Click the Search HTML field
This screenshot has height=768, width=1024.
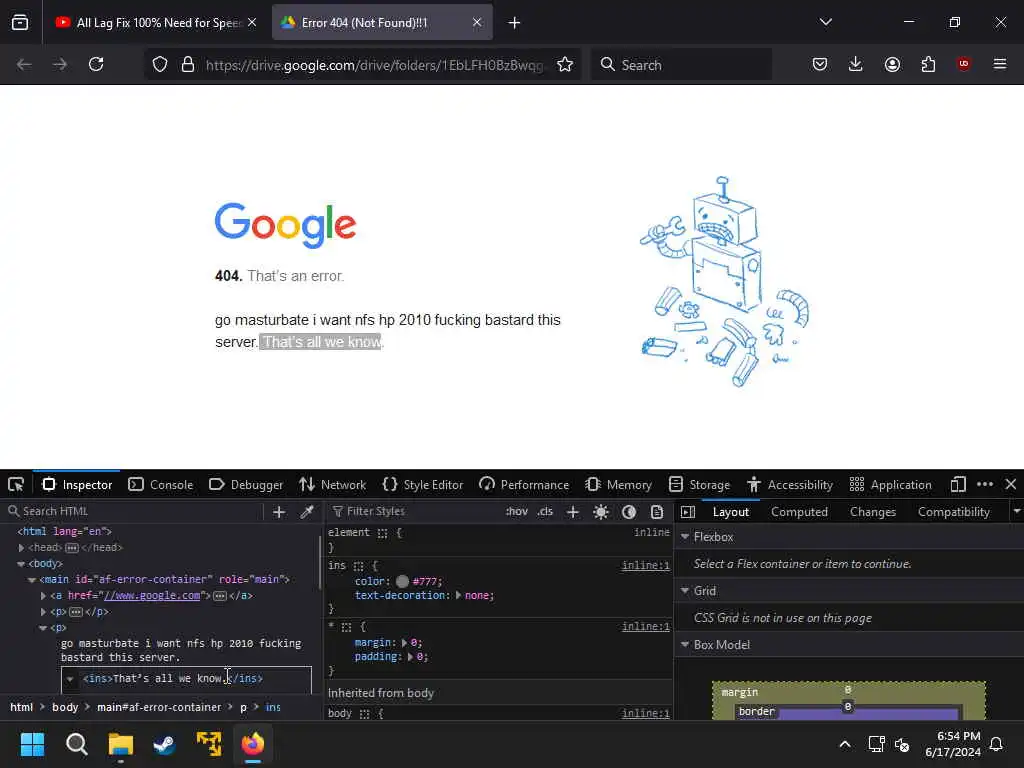134,511
